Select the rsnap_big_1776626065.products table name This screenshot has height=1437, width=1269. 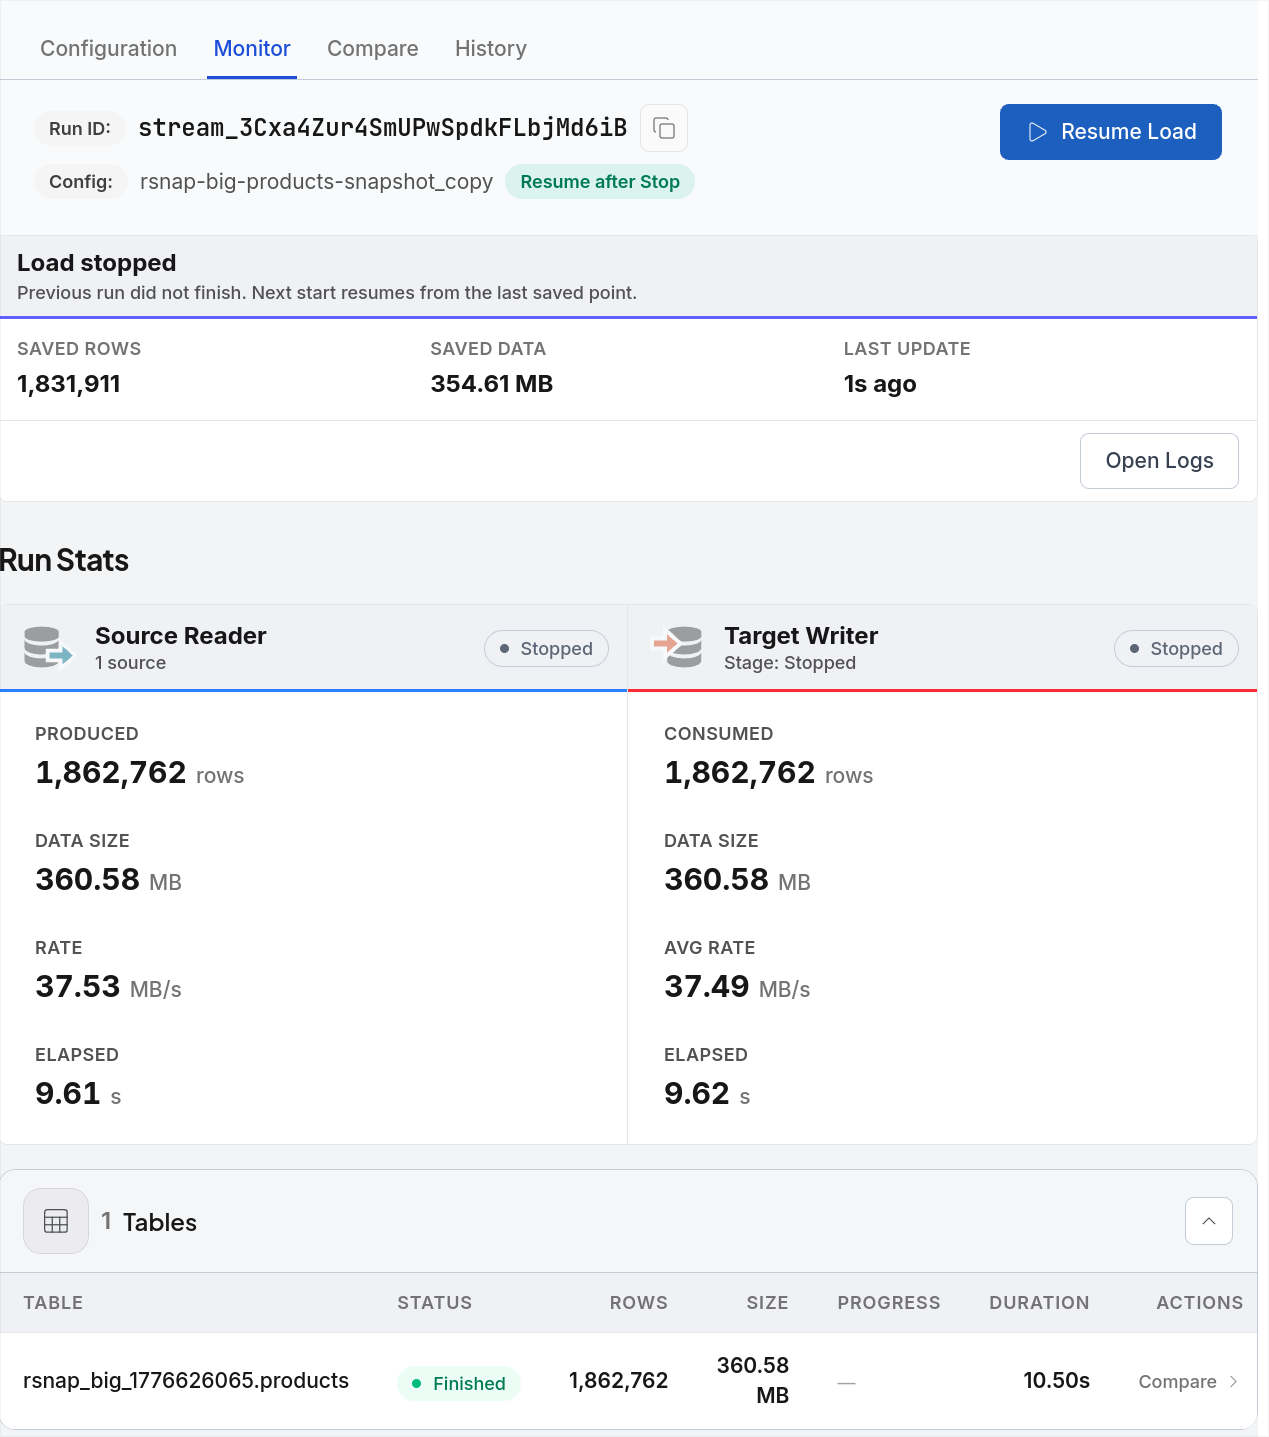[186, 1381]
